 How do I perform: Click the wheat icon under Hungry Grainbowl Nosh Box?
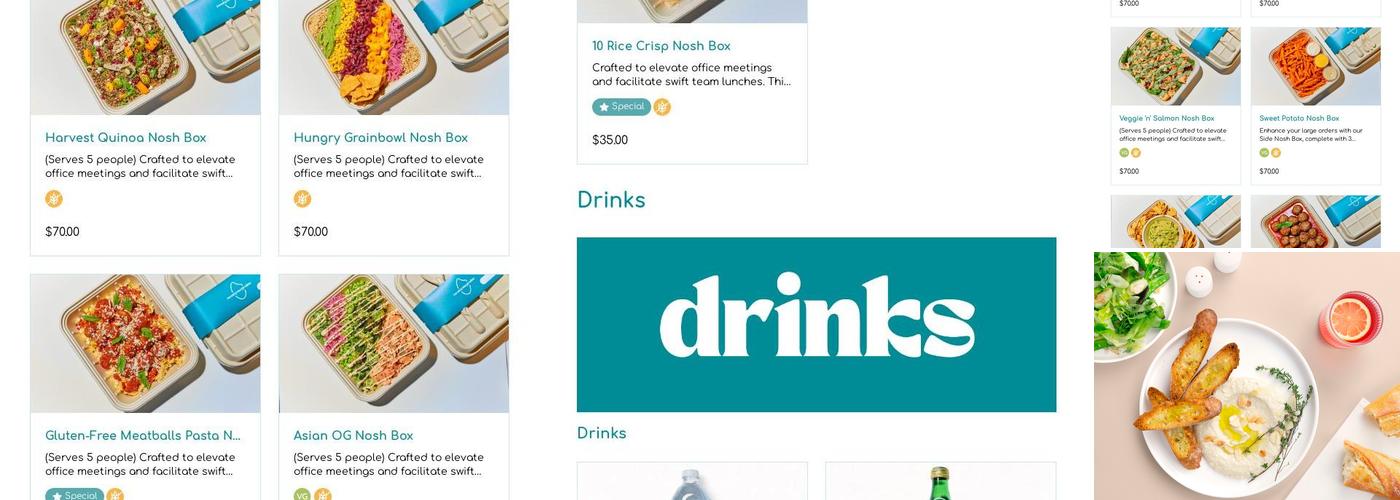[302, 199]
